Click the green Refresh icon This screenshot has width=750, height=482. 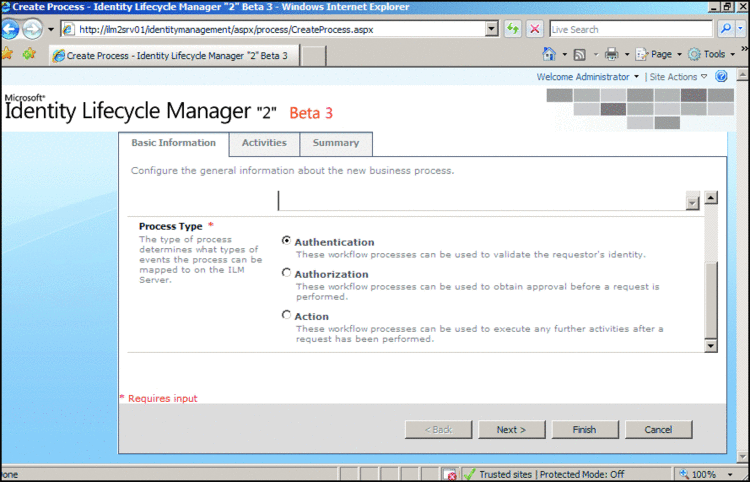tap(513, 30)
